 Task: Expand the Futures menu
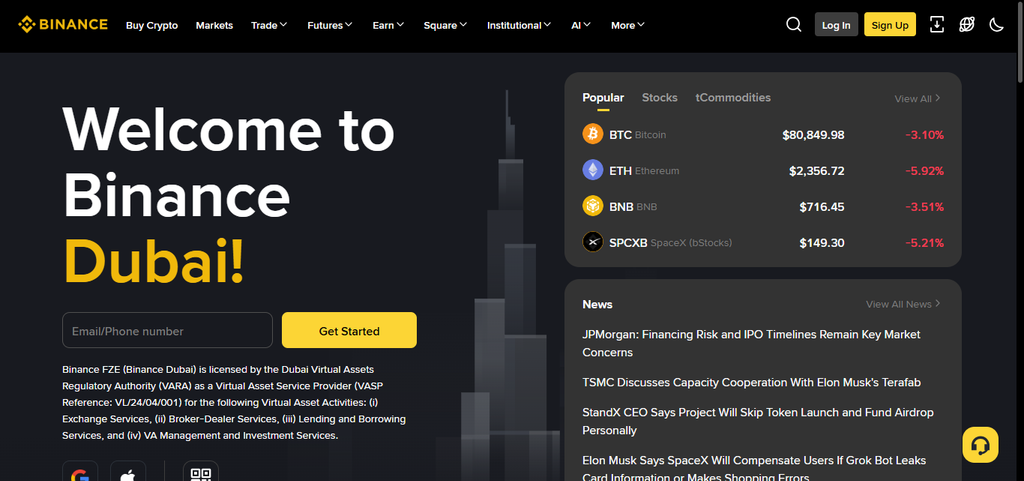330,25
